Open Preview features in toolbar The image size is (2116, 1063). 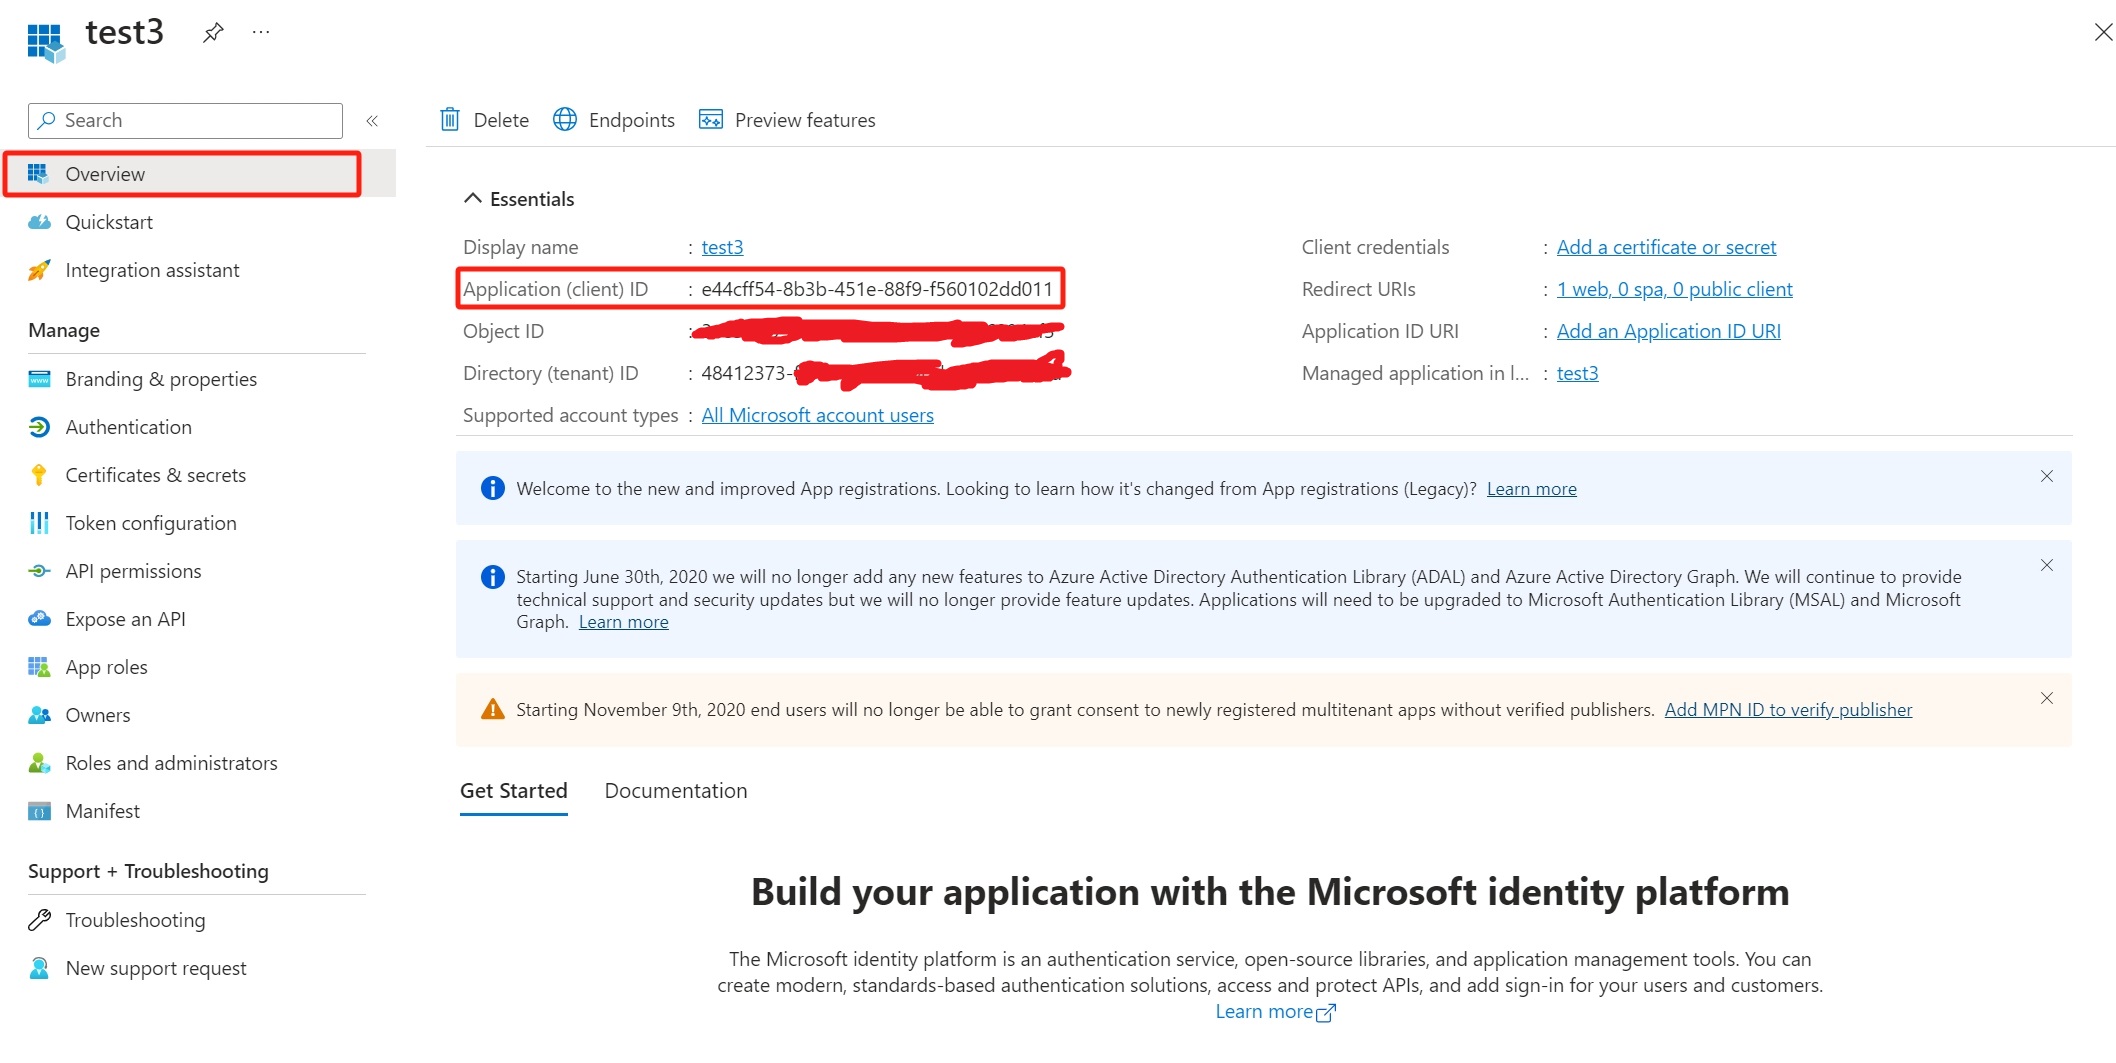point(787,120)
